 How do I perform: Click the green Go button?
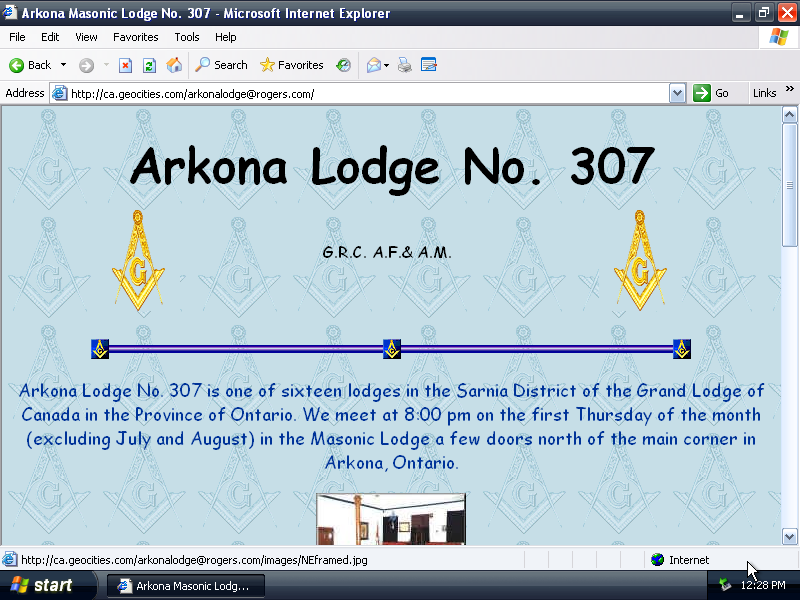pyautogui.click(x=711, y=93)
